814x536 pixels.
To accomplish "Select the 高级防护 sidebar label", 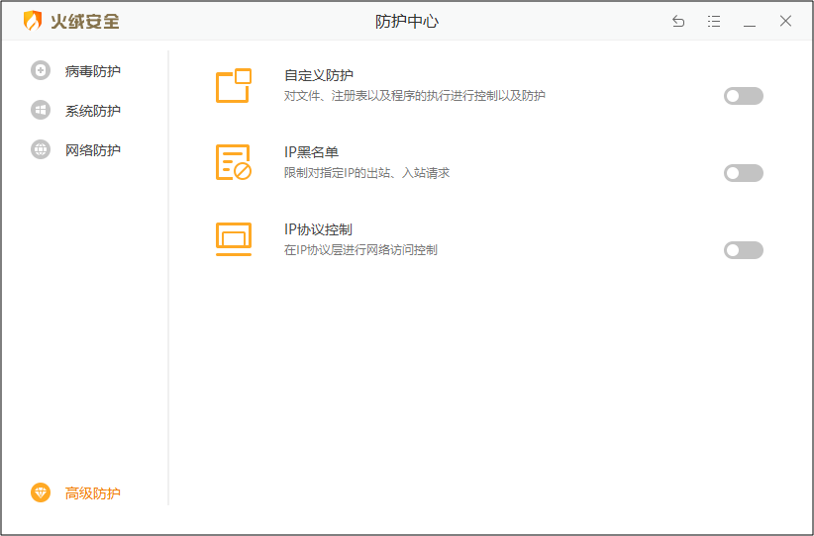I will point(92,493).
